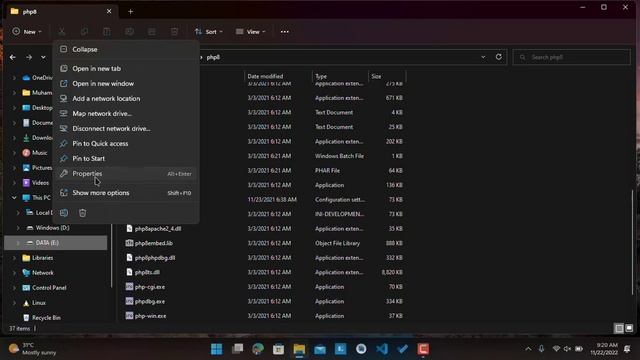Click the file list vertical scrollbar
This screenshot has width=640, height=360.
[633, 242]
